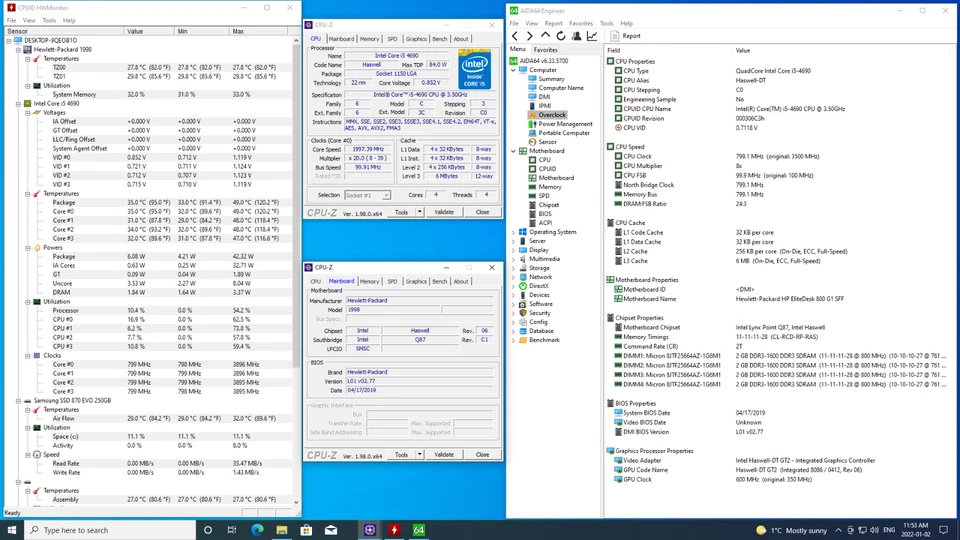Open Windows Start button
This screenshot has width=960, height=540.
[12, 530]
